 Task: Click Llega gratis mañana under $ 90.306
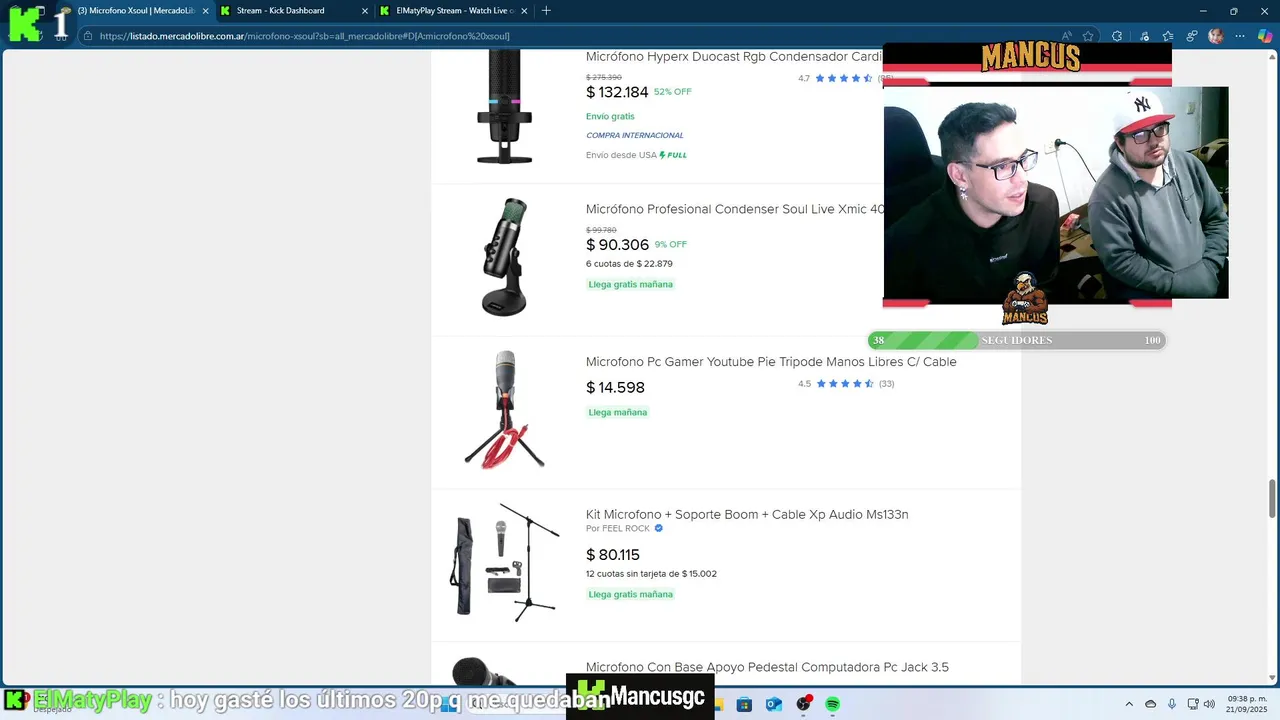click(631, 284)
